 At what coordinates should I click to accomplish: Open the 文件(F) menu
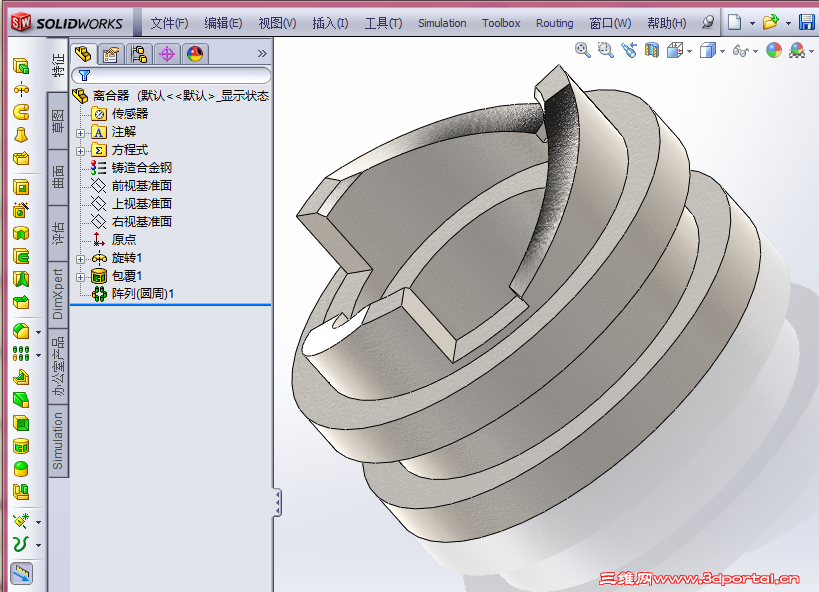[169, 23]
